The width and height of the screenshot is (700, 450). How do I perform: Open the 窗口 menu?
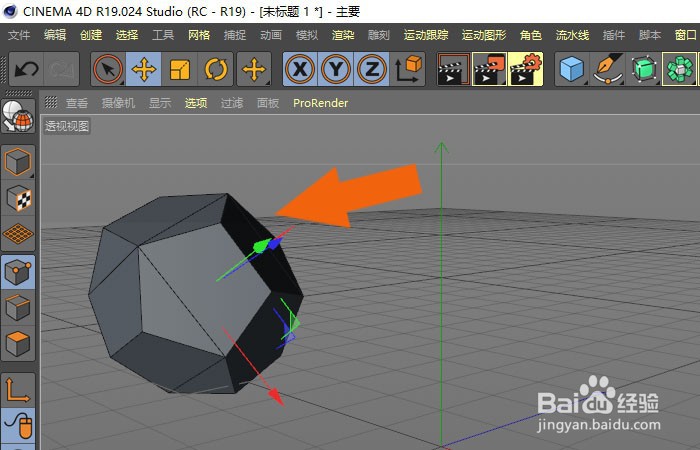(x=685, y=35)
